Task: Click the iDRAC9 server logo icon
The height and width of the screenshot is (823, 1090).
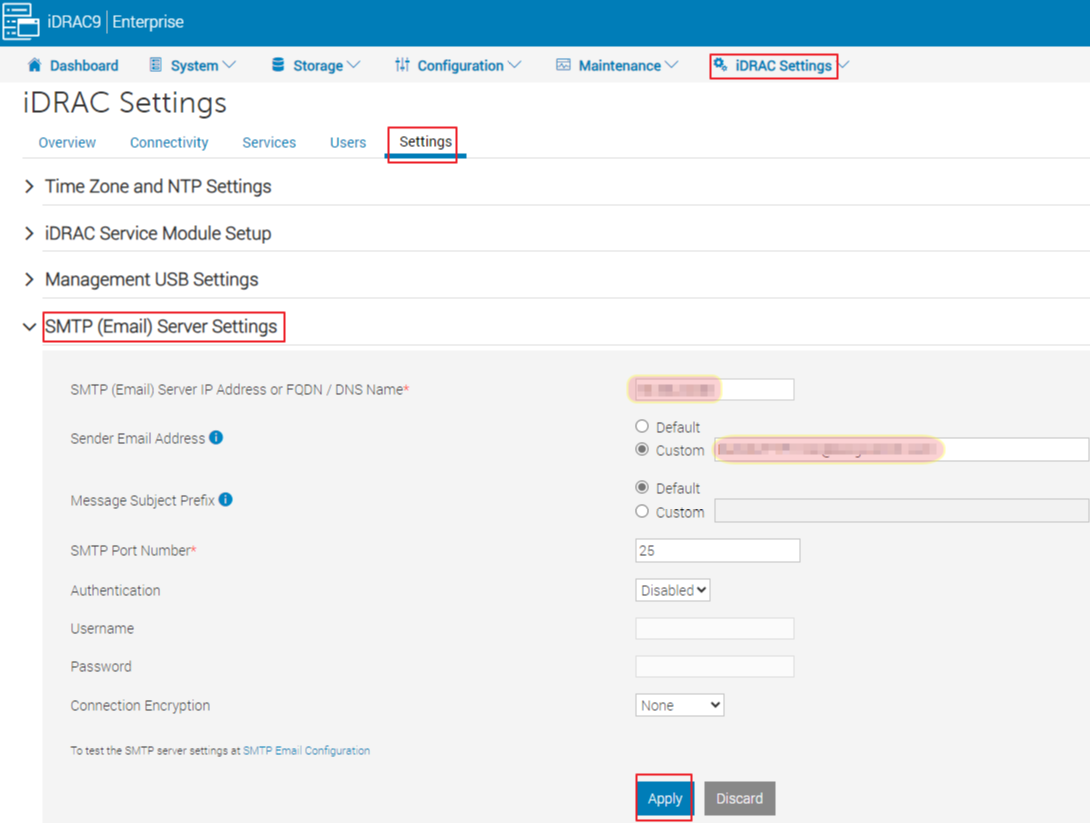Action: point(21,21)
